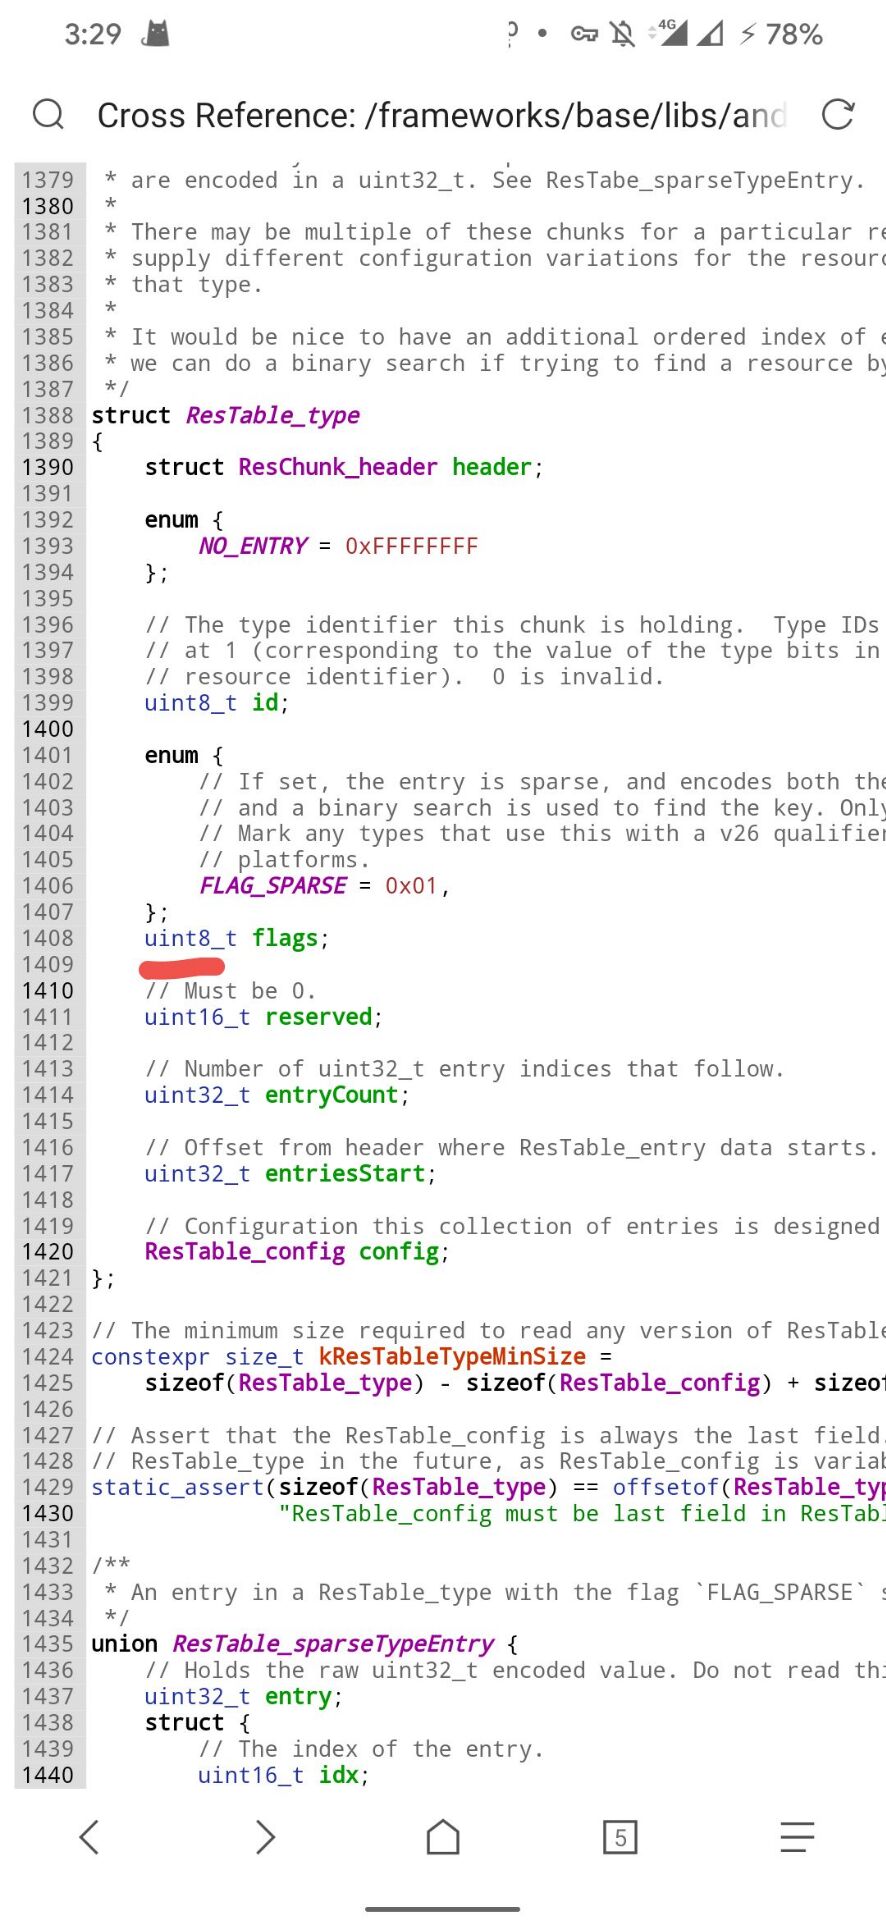Click the config field symbol
Screen dimensions: 886x1920
(x=399, y=1252)
